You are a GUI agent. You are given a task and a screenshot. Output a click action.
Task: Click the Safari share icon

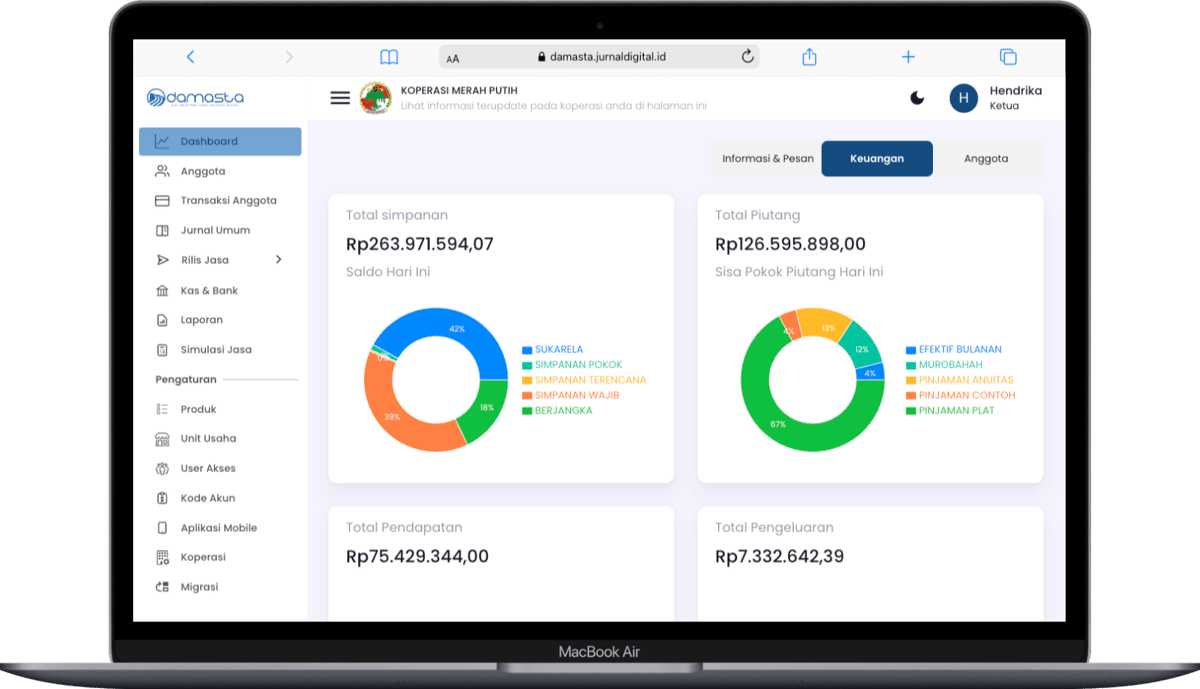pos(809,57)
